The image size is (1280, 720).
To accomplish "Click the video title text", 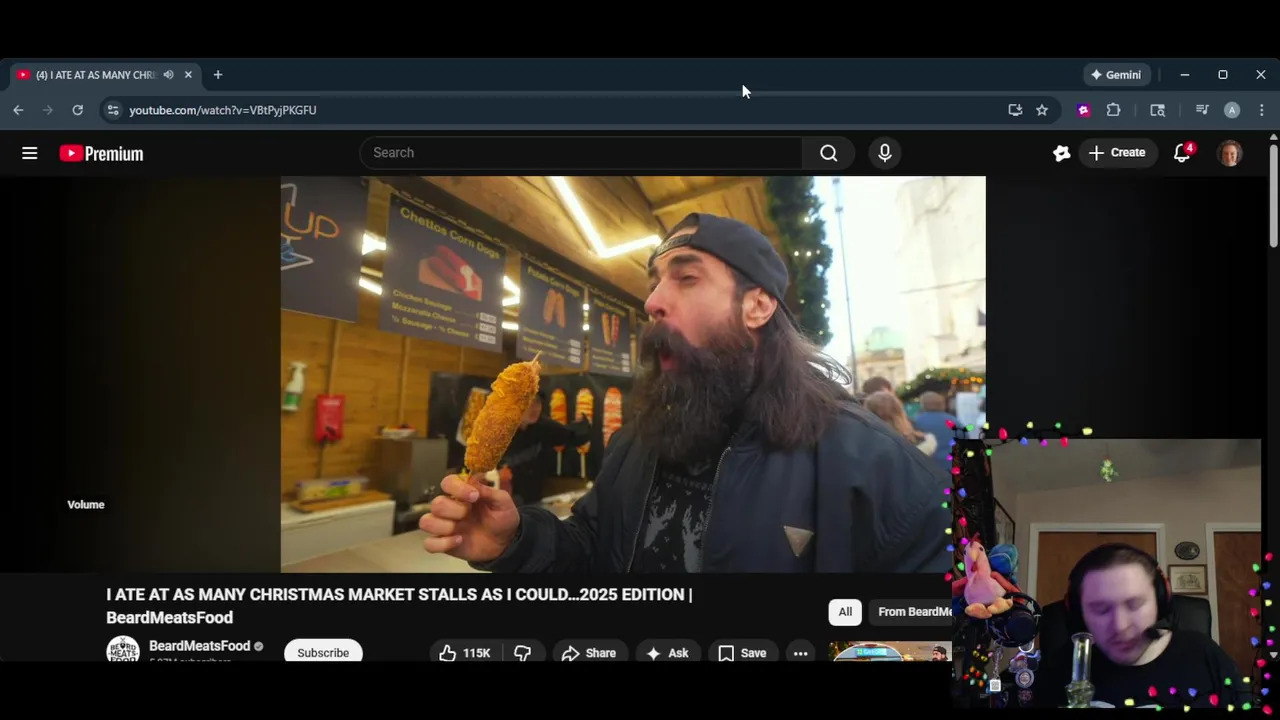I will pyautogui.click(x=399, y=606).
